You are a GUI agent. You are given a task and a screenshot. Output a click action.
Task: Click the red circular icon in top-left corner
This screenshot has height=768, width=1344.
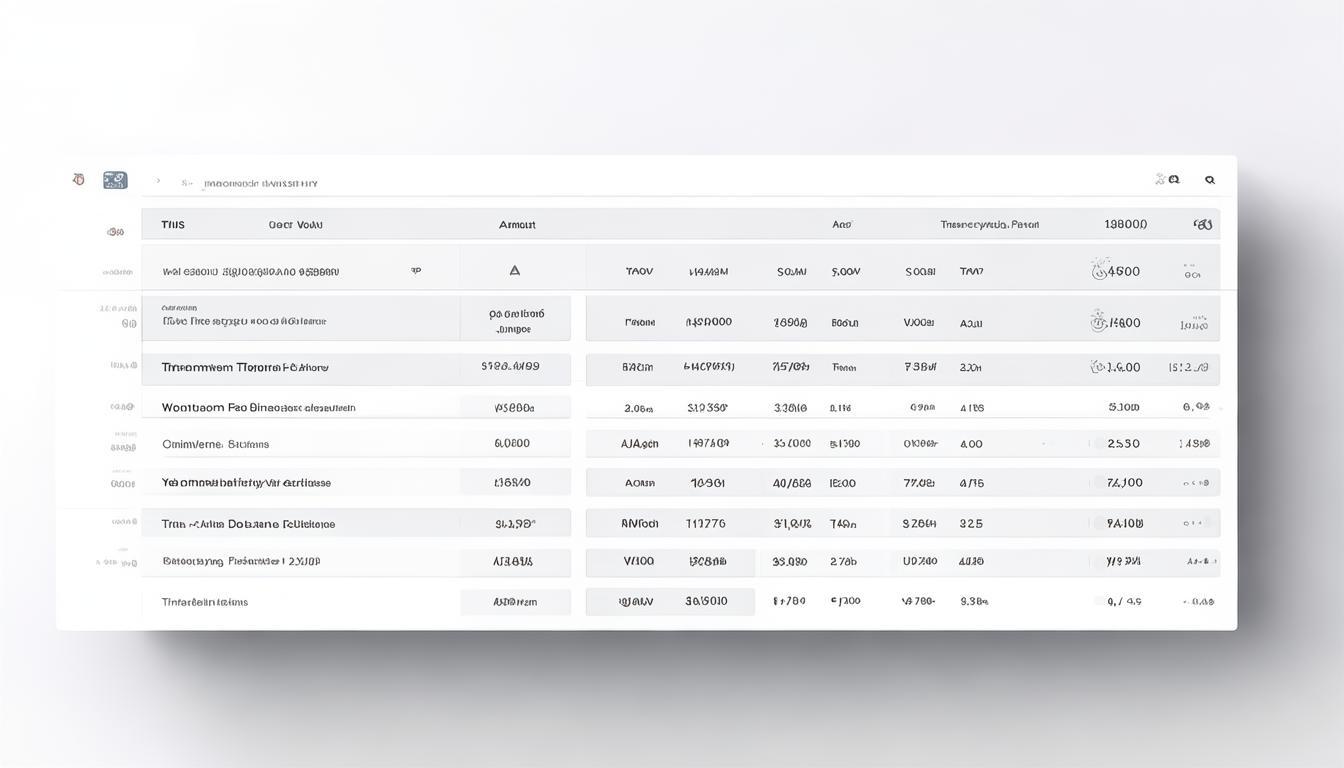point(78,180)
